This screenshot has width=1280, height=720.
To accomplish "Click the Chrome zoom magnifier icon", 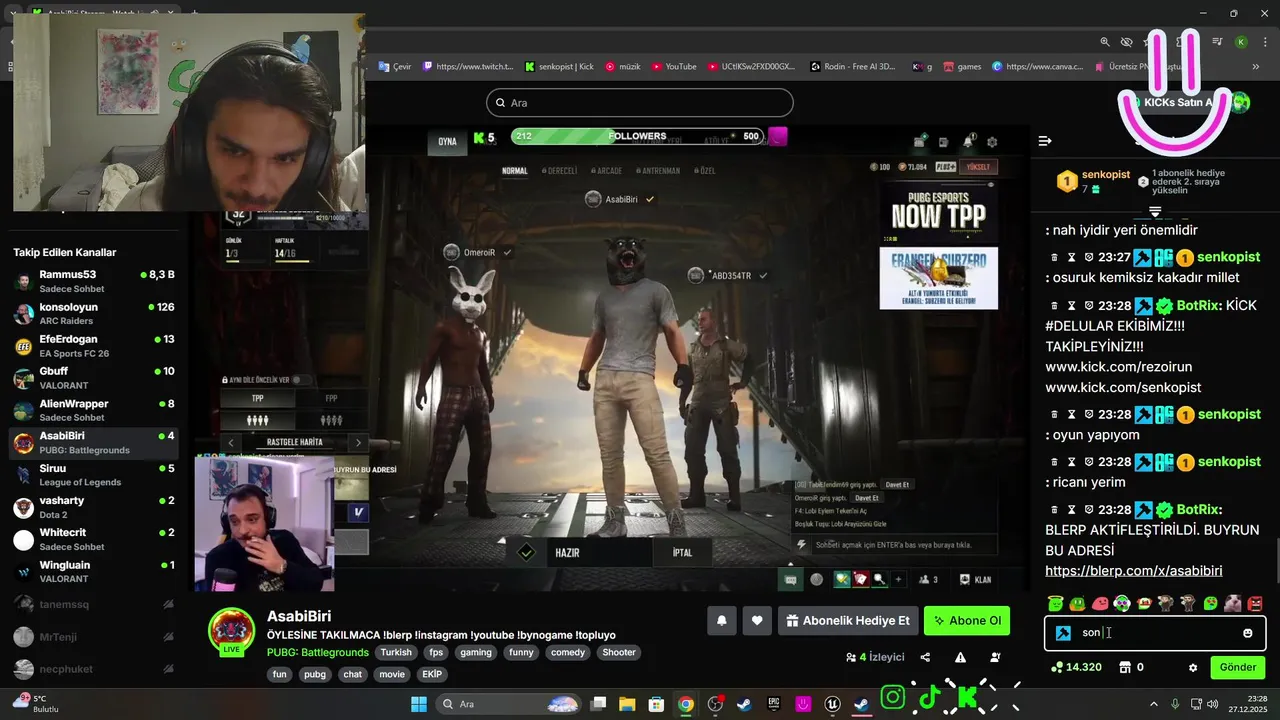I will pyautogui.click(x=1105, y=42).
